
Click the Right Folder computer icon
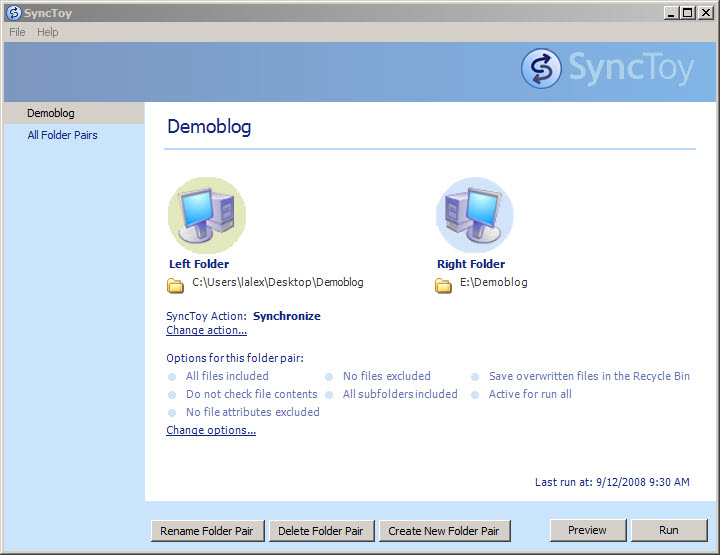click(x=475, y=215)
